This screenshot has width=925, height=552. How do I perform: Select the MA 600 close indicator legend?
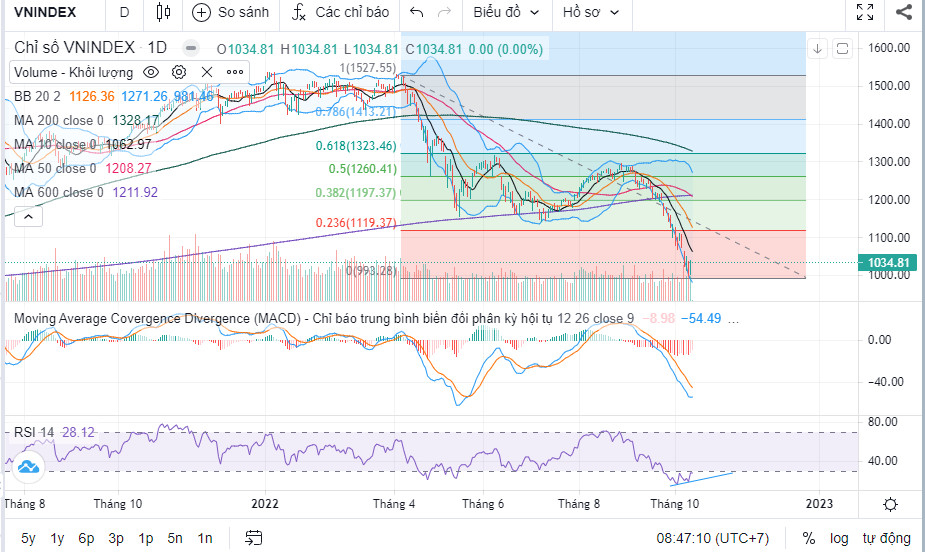pyautogui.click(x=58, y=192)
